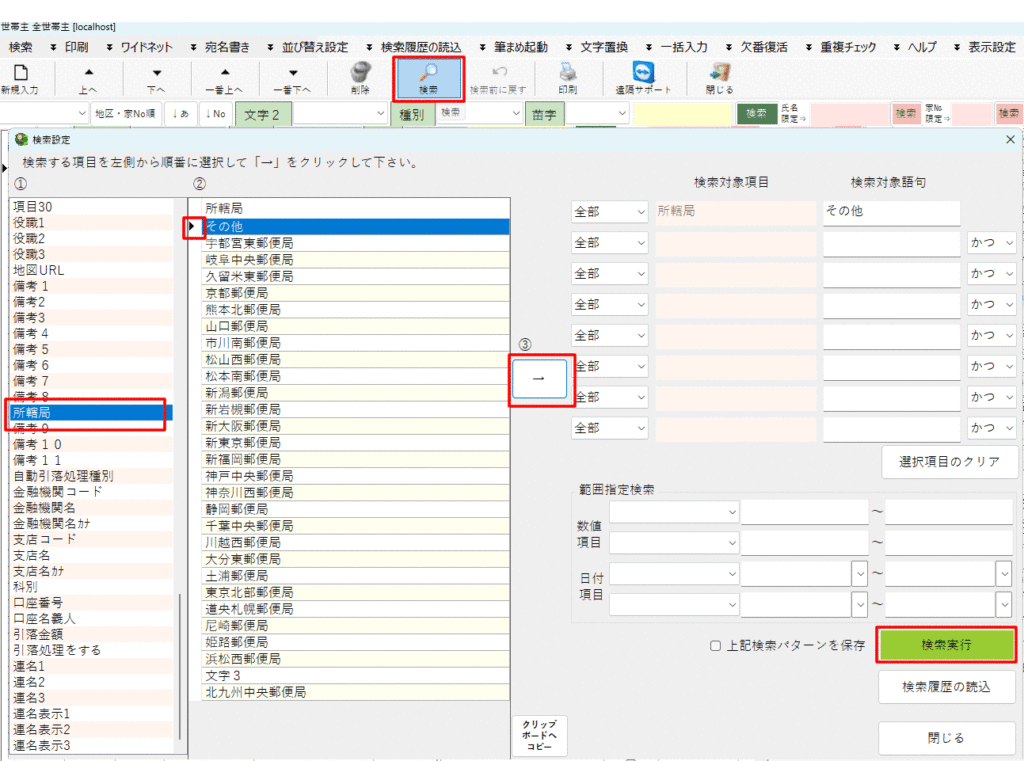
Task: Open 遠隔サポート remote support icon
Action: (x=643, y=75)
